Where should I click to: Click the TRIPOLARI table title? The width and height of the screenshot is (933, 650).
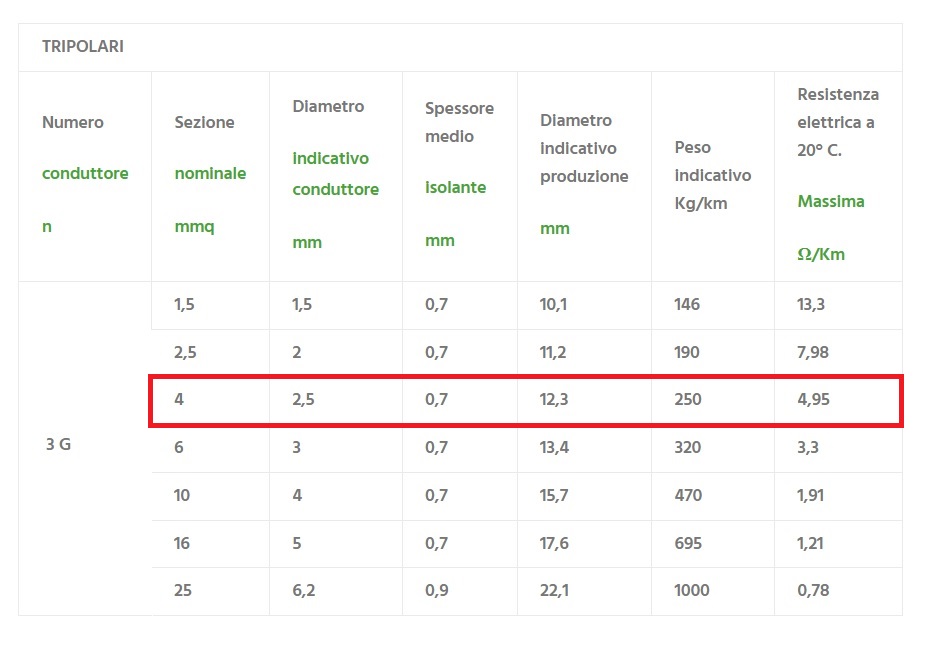pos(83,47)
